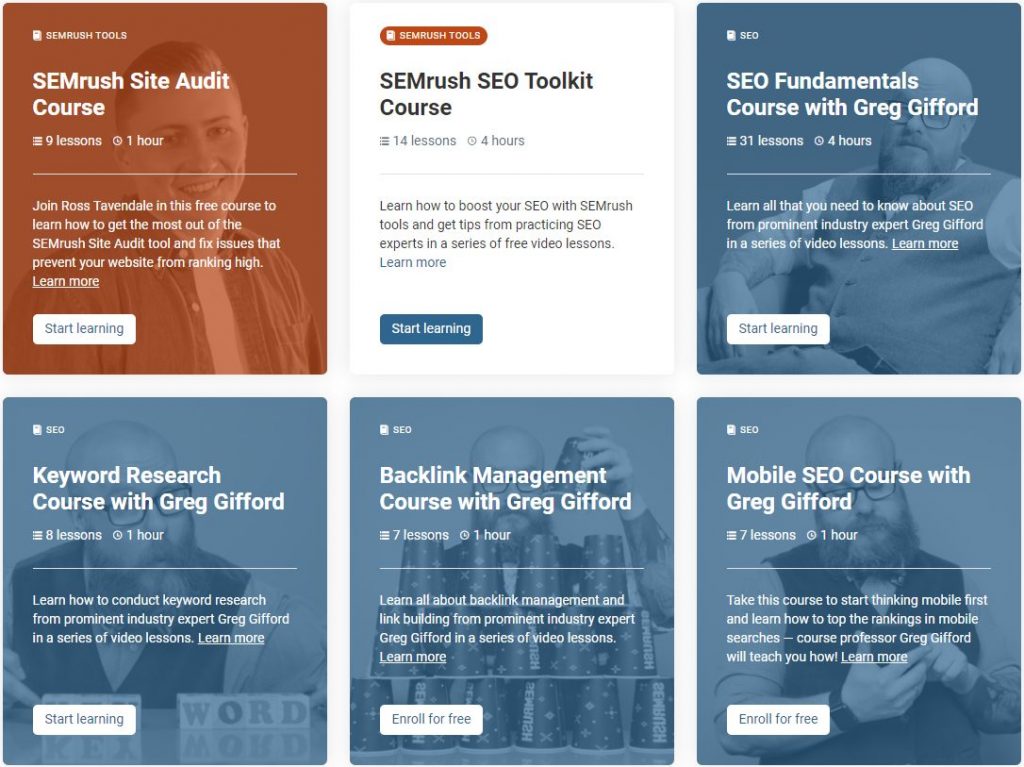Click the lessons list icon on Backlink Management card

[x=384, y=536]
